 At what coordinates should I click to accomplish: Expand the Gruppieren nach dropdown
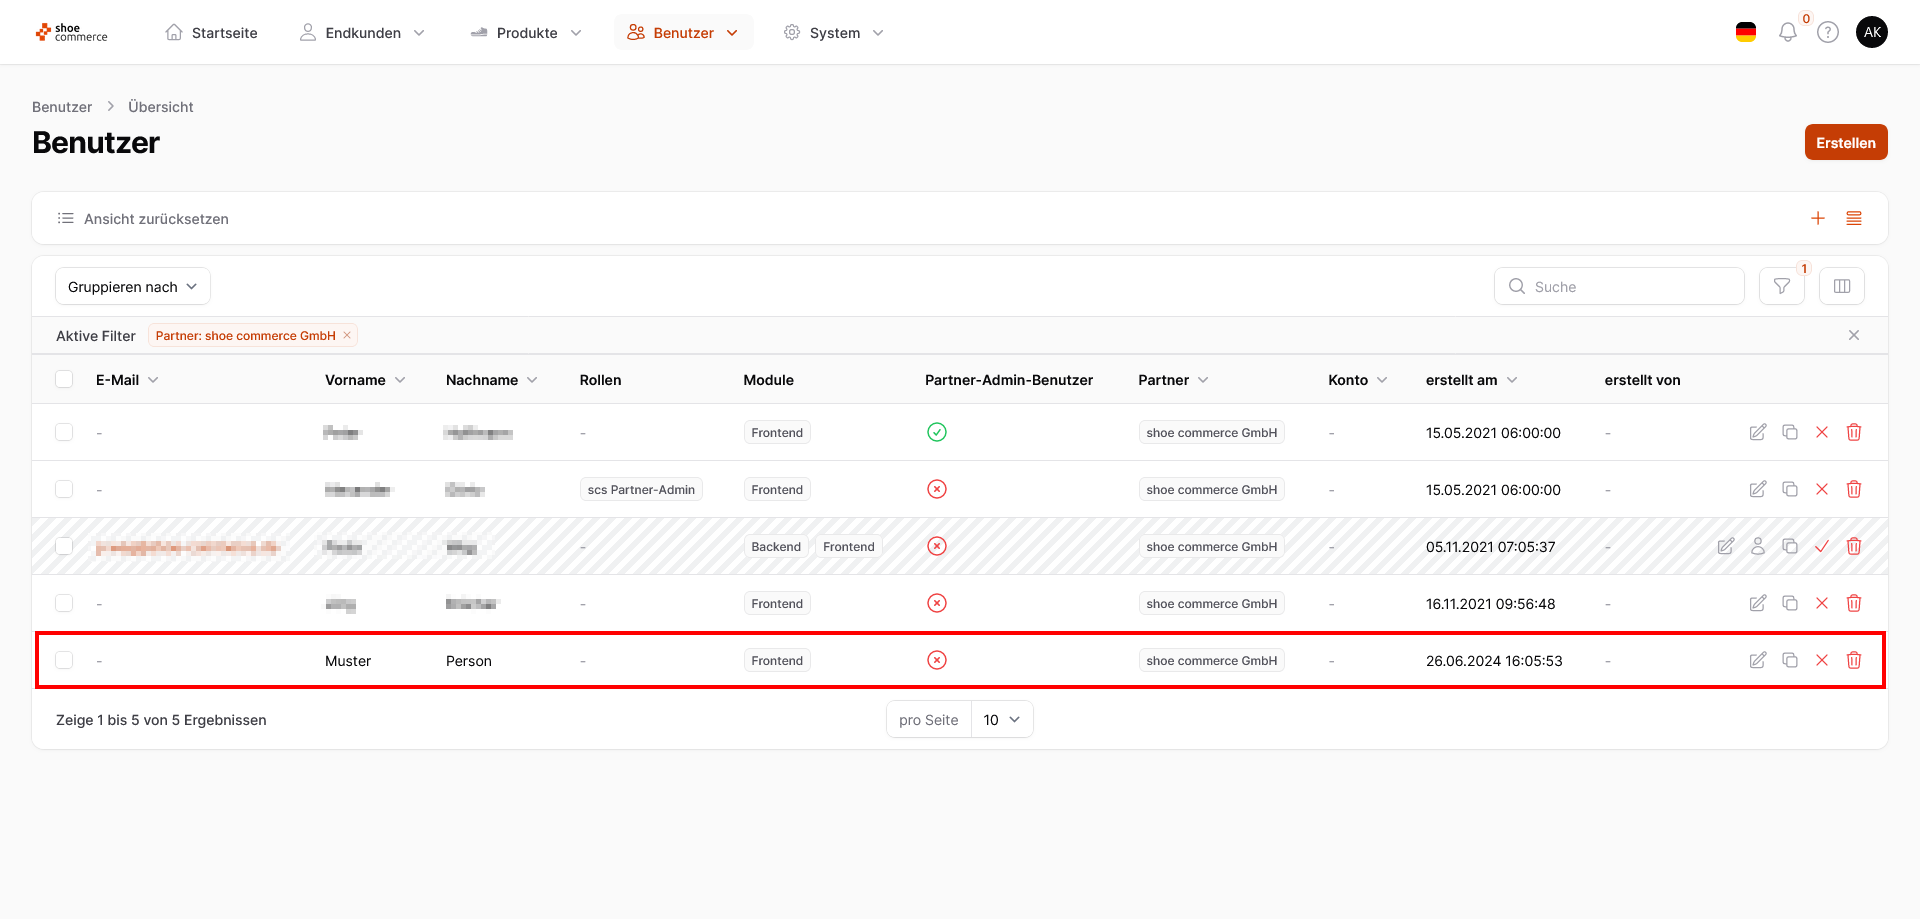coord(132,286)
